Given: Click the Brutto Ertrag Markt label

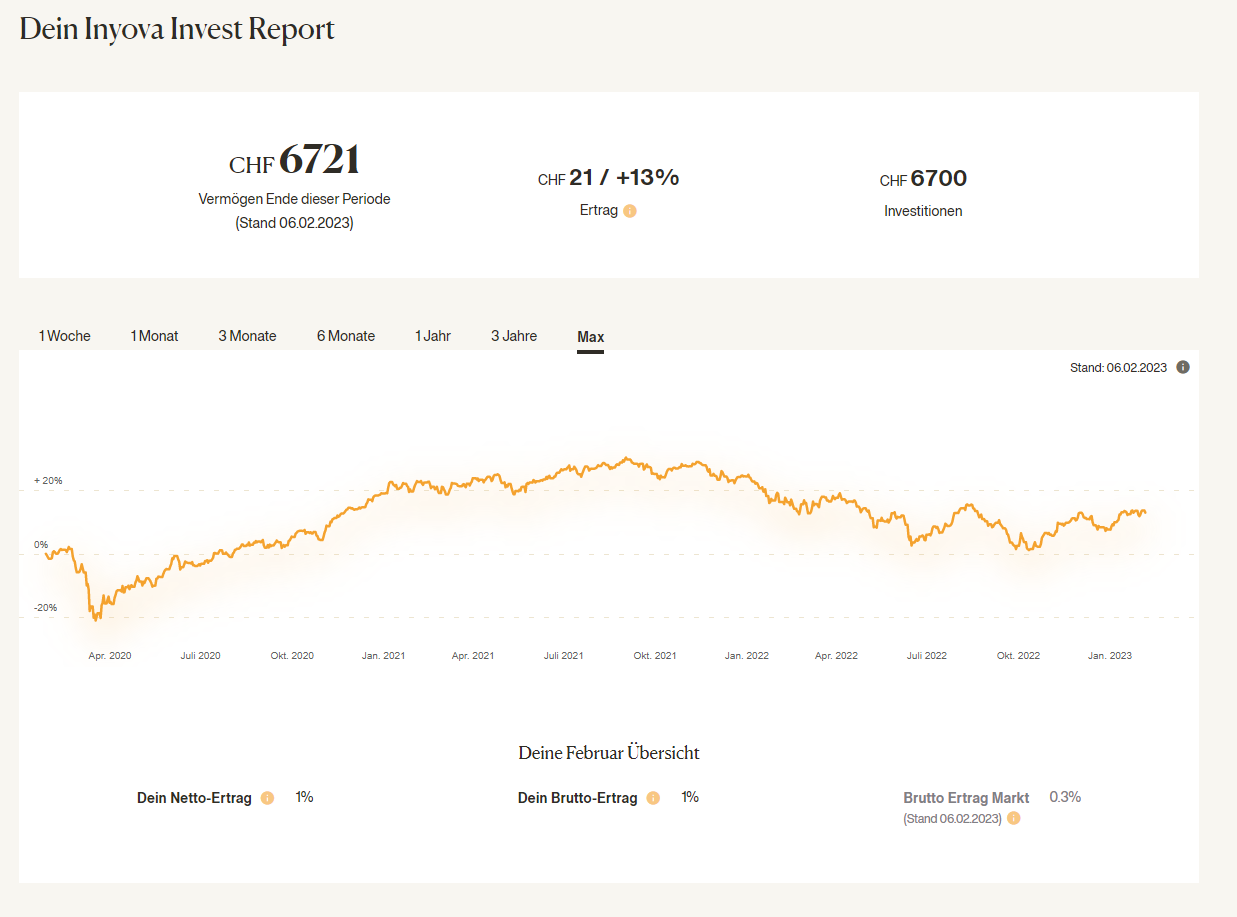Looking at the screenshot, I should [x=966, y=798].
